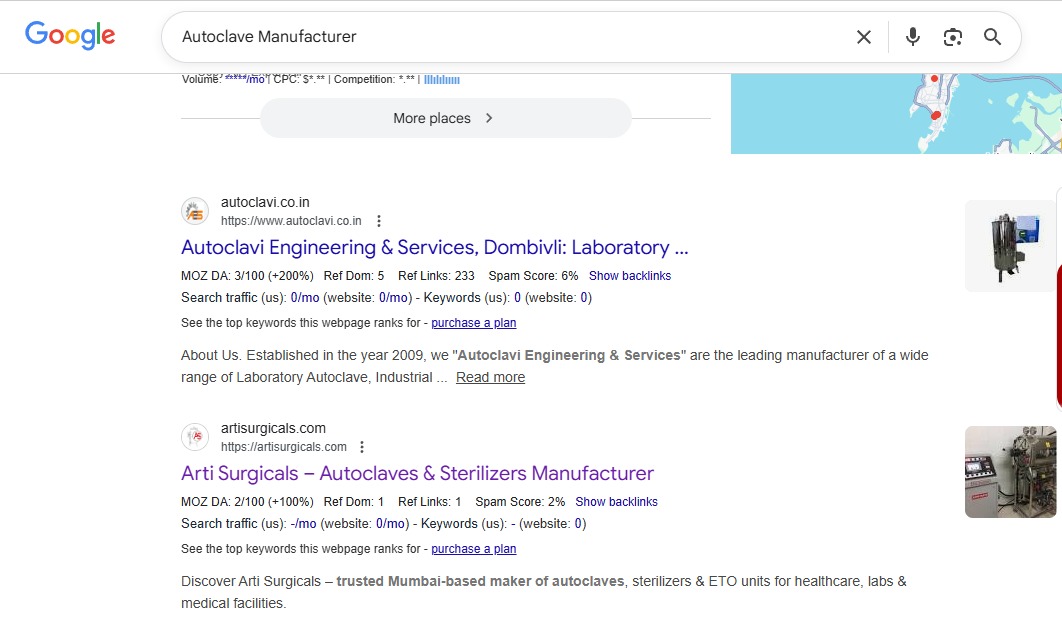Viewport: 1062px width, 636px height.
Task: Click the Spam Score: 2% text
Action: [x=520, y=502]
